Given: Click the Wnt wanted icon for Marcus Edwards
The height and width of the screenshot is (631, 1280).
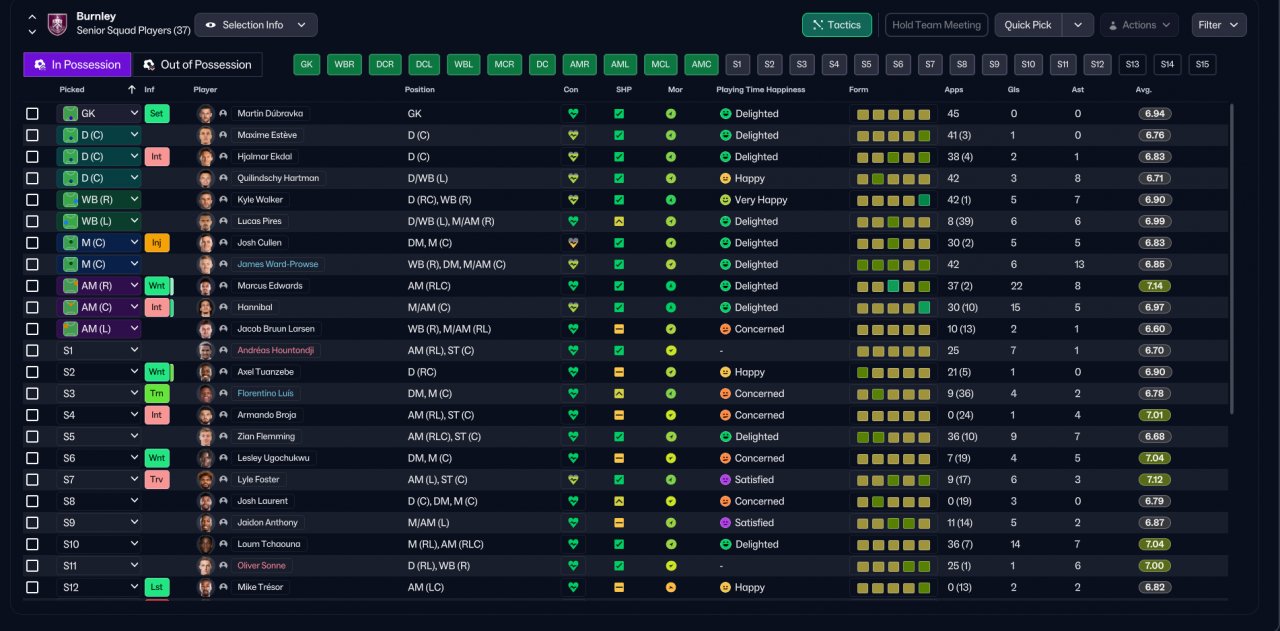Looking at the screenshot, I should click(157, 286).
